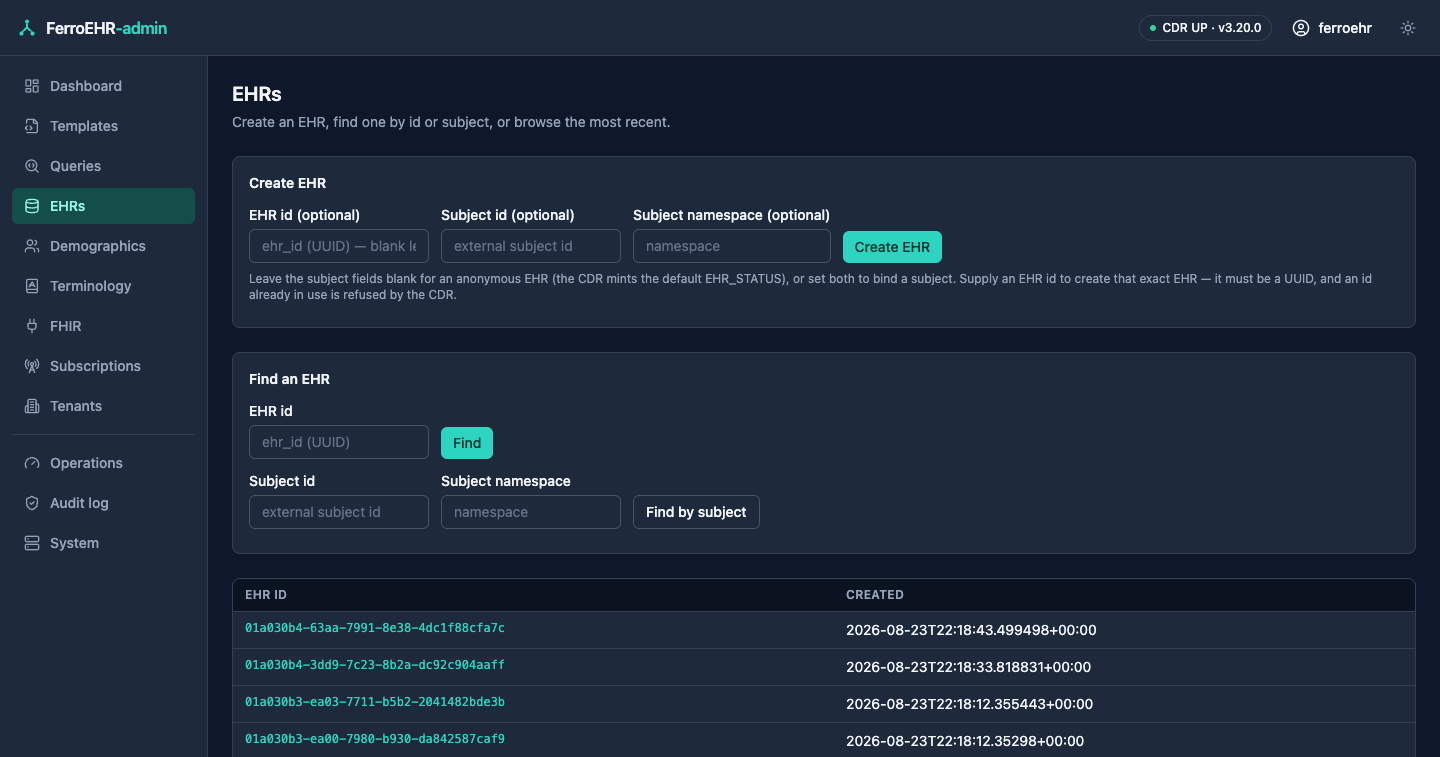Open the System page
The image size is (1440, 757).
pyautogui.click(x=103, y=543)
